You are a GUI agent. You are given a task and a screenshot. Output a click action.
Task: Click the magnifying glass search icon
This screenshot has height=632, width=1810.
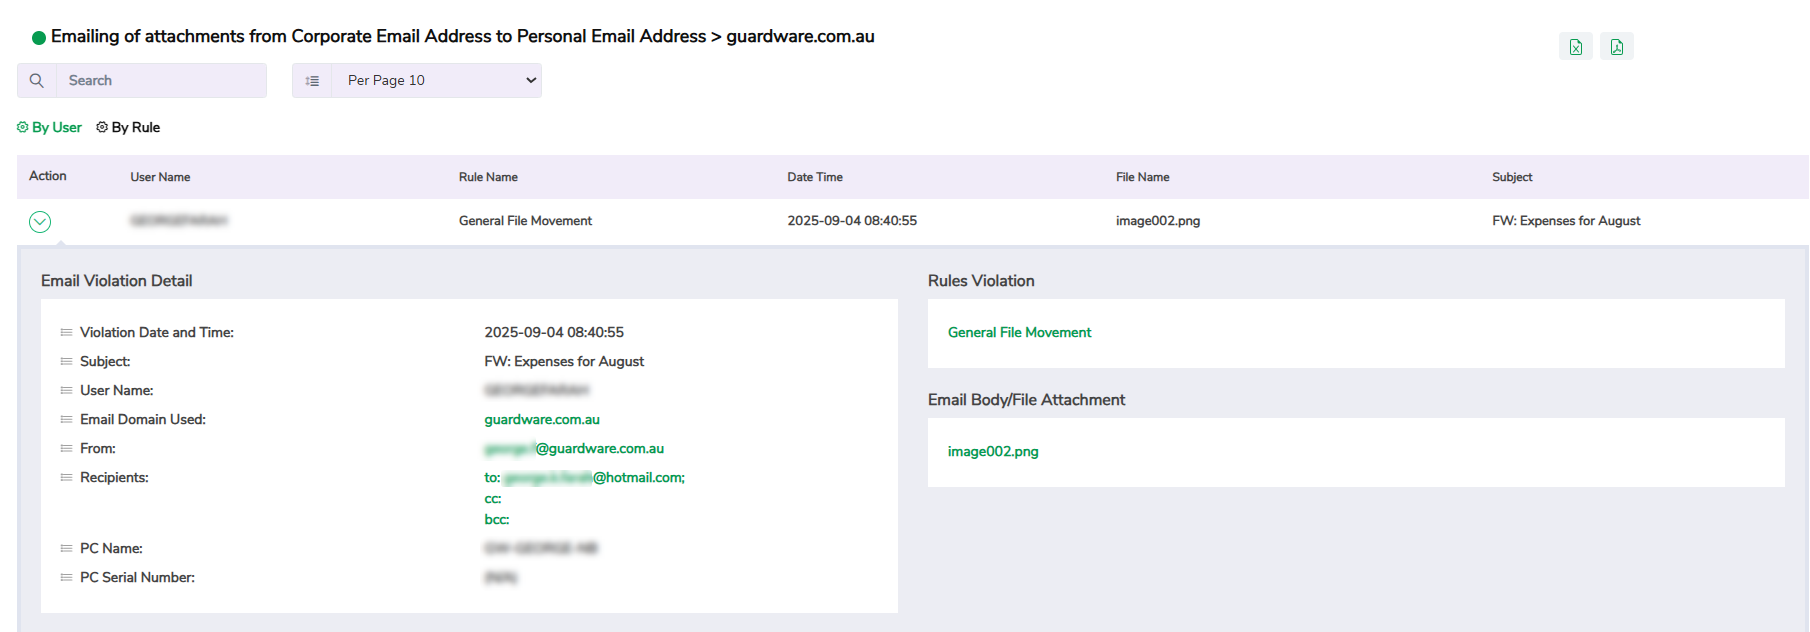click(x=37, y=81)
